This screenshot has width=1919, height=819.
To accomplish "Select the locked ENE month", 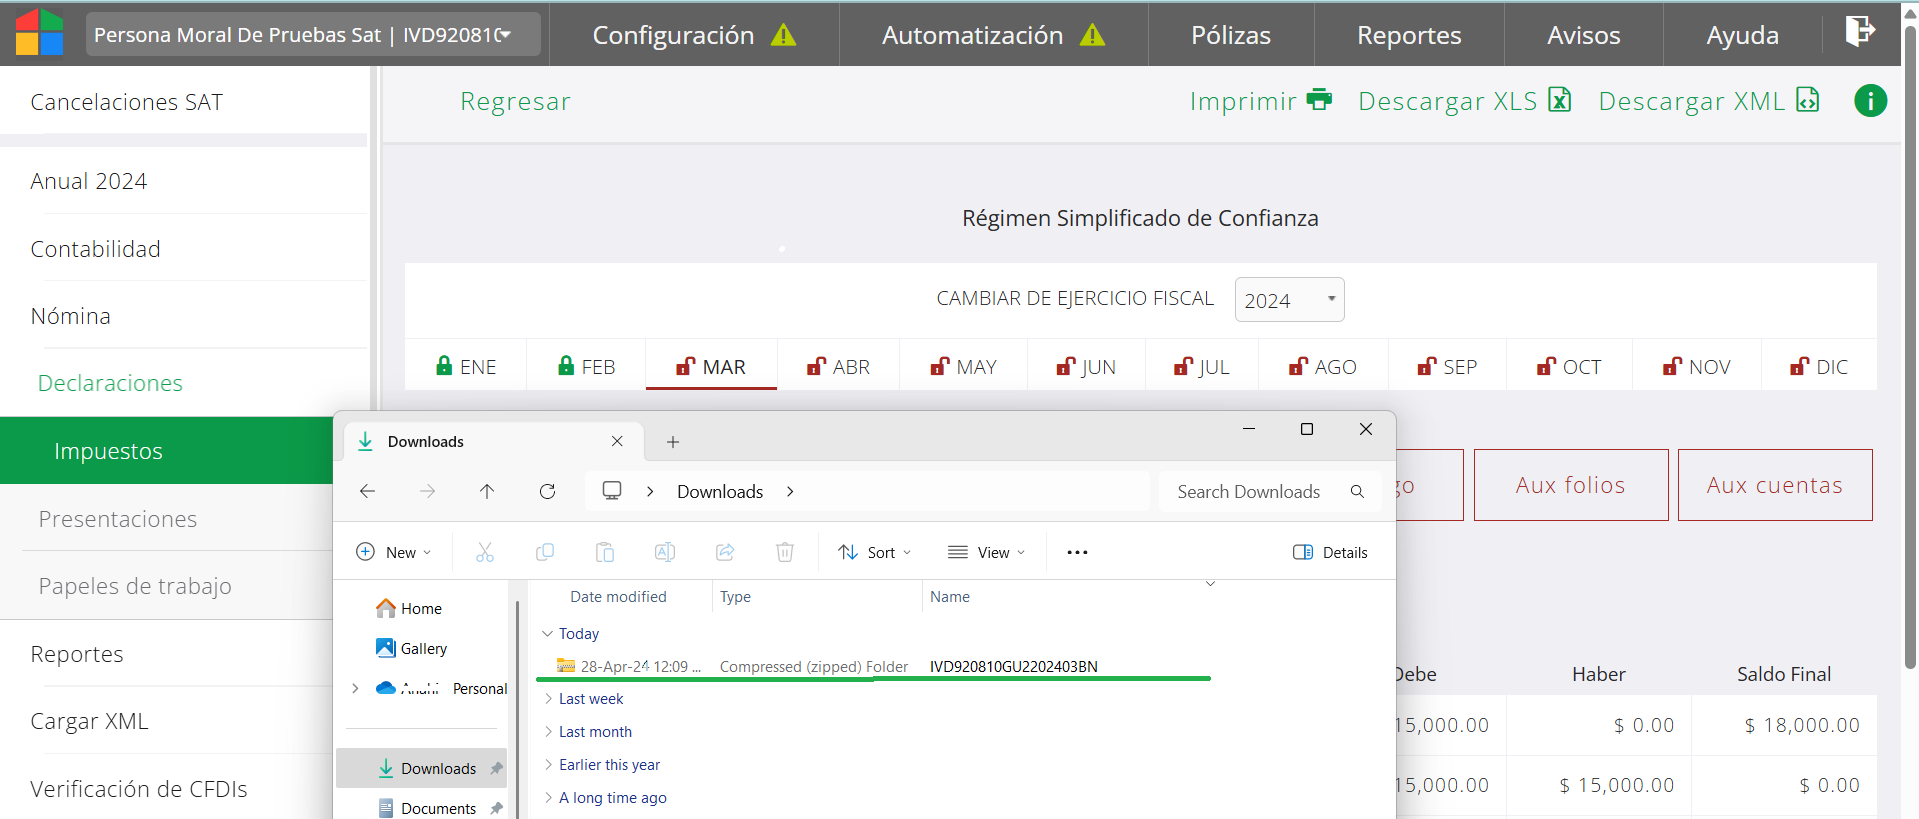I will (466, 367).
